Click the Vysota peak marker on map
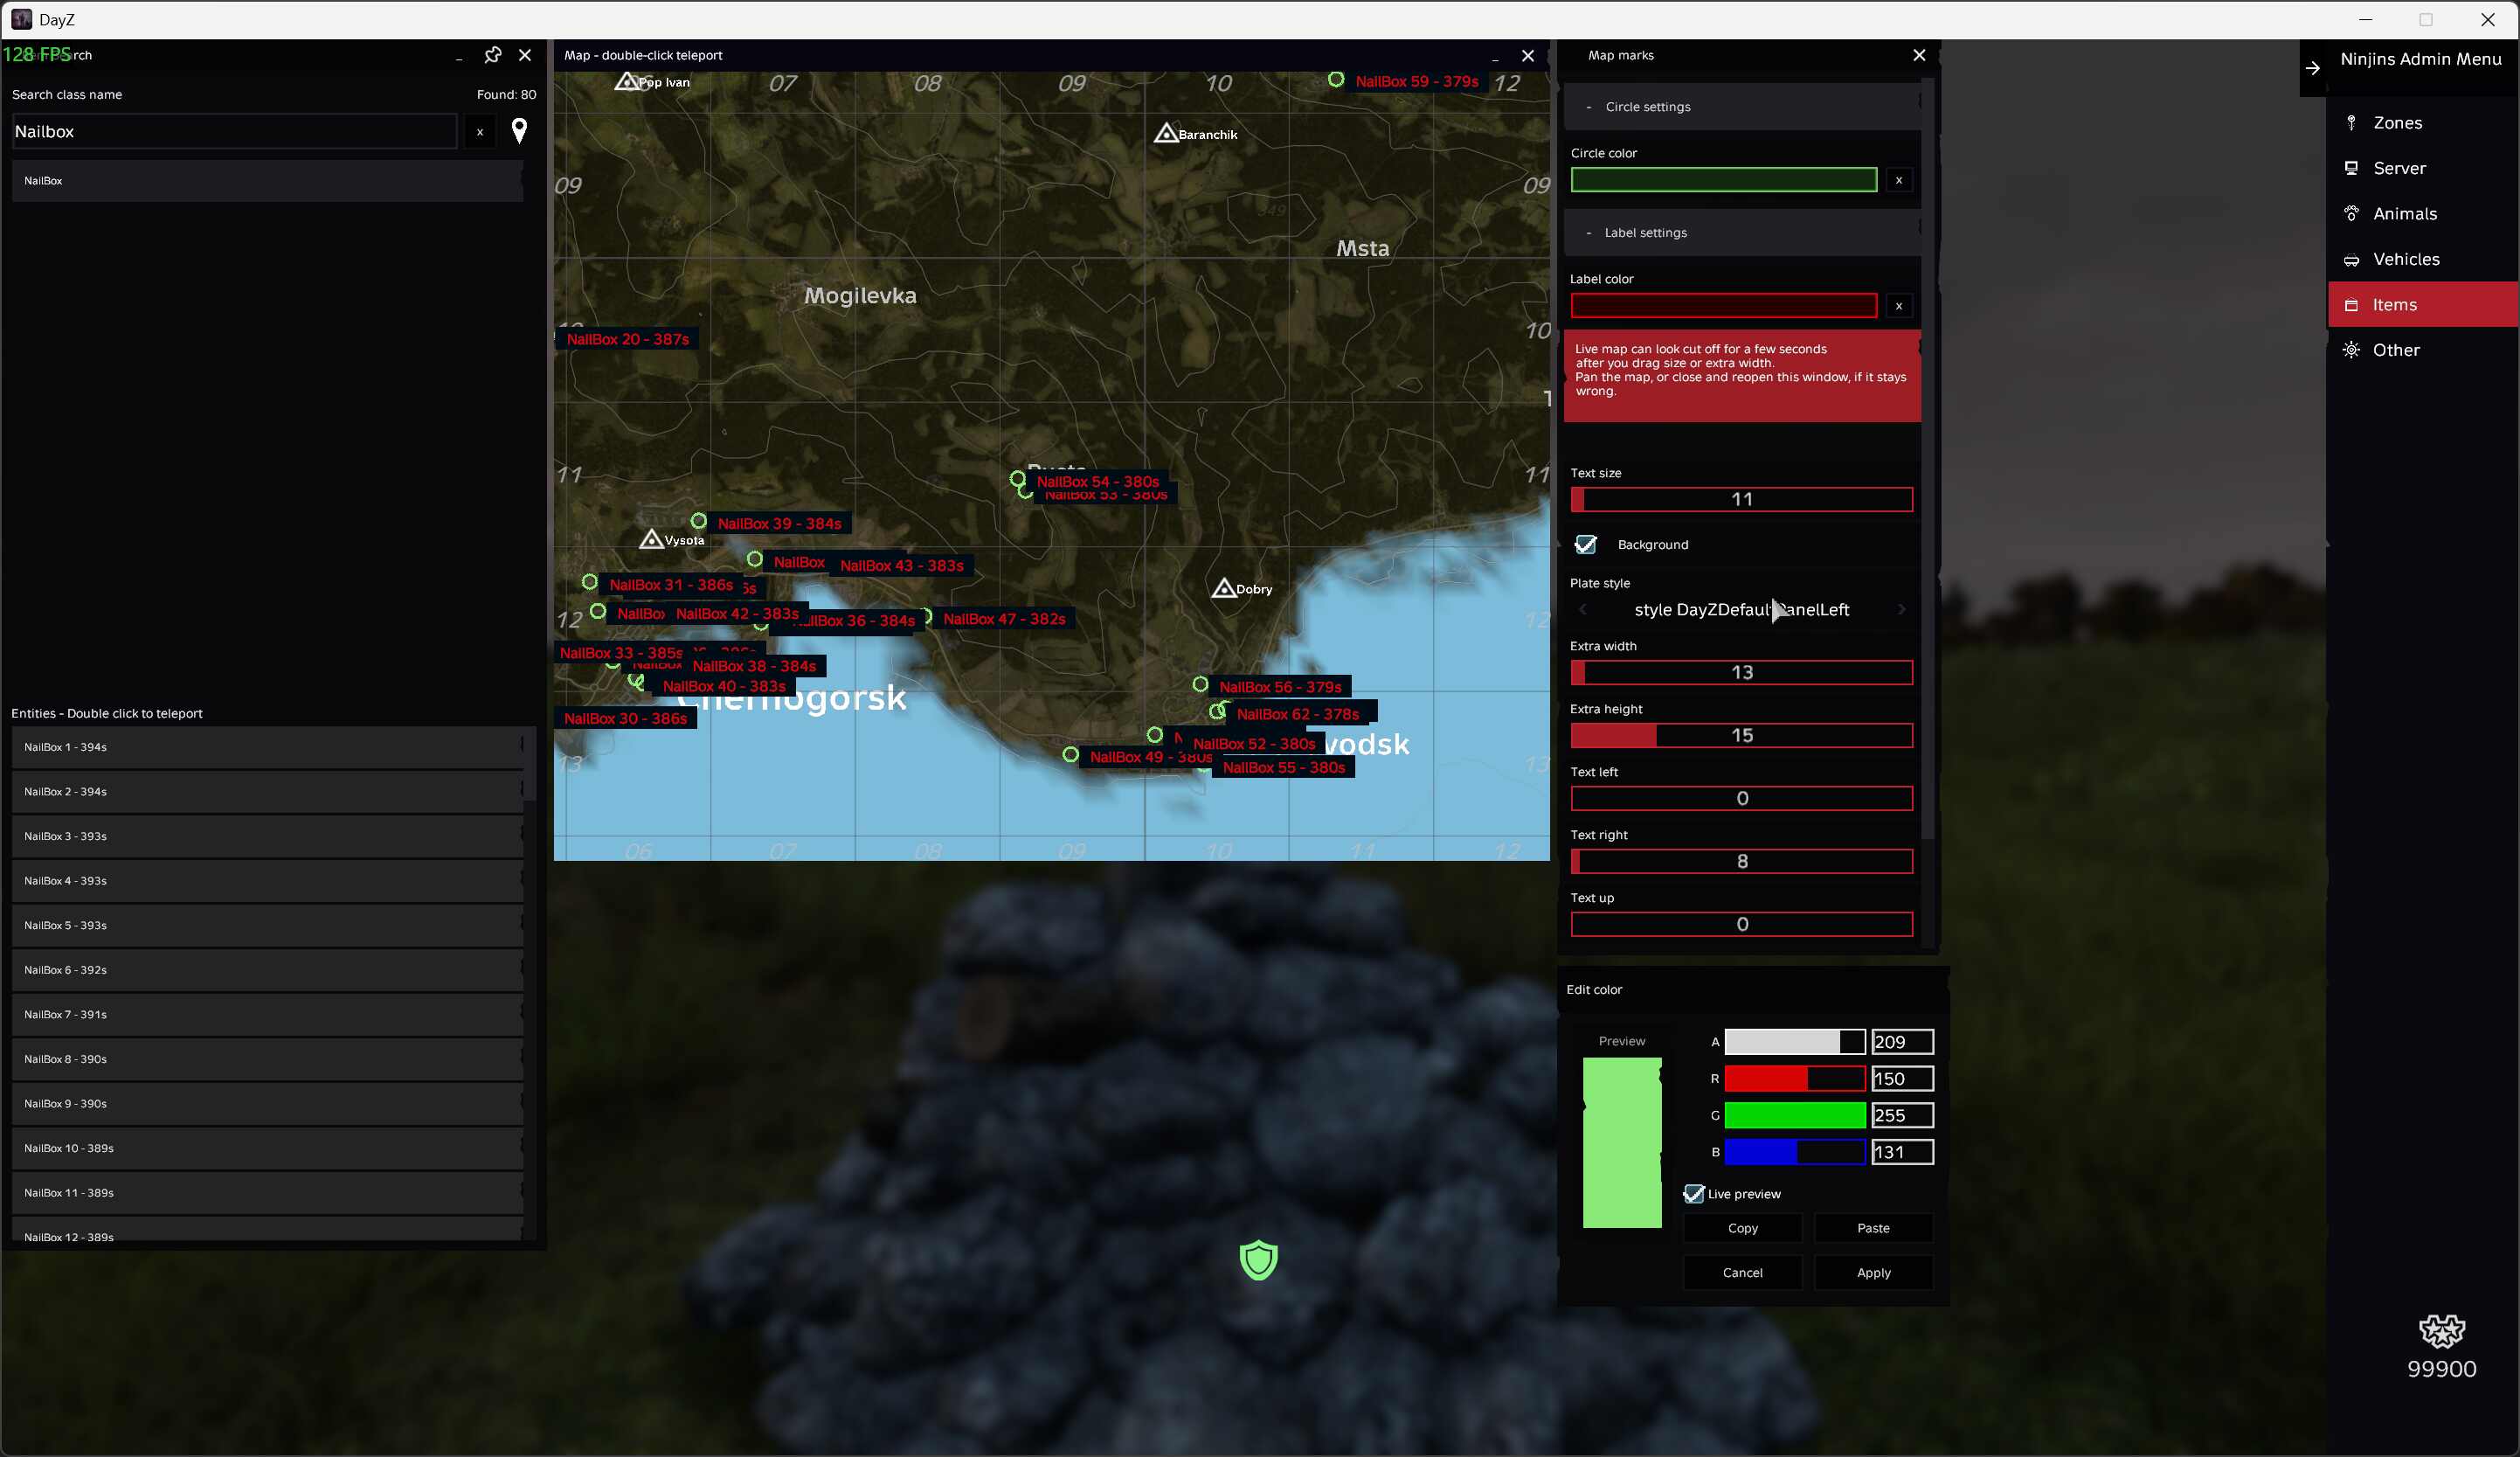Image resolution: width=2520 pixels, height=1457 pixels. click(651, 539)
